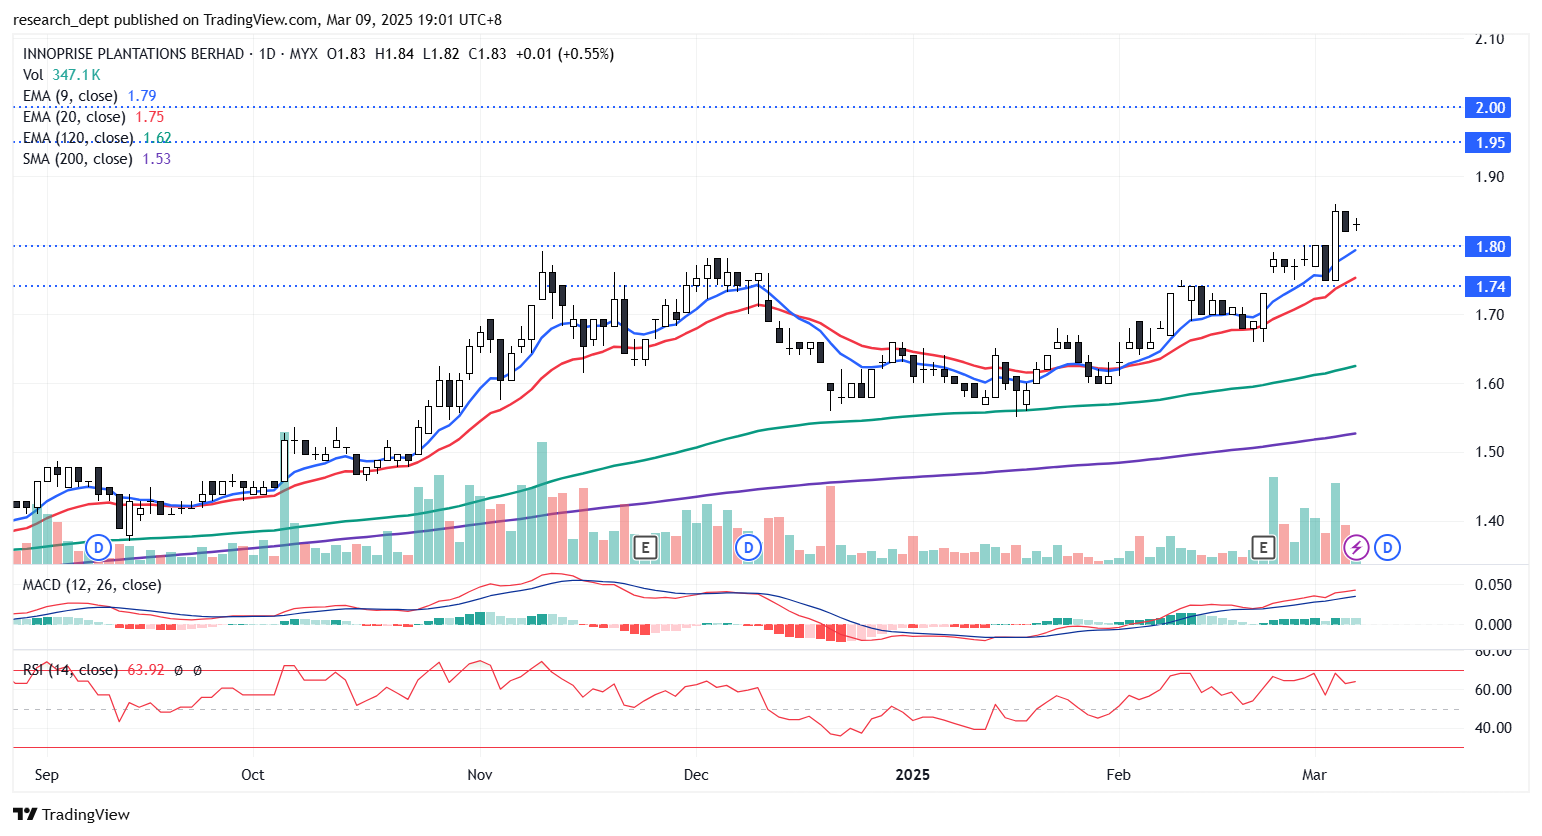Click the dividend D marker near September
Image resolution: width=1542 pixels, height=836 pixels.
[98, 547]
